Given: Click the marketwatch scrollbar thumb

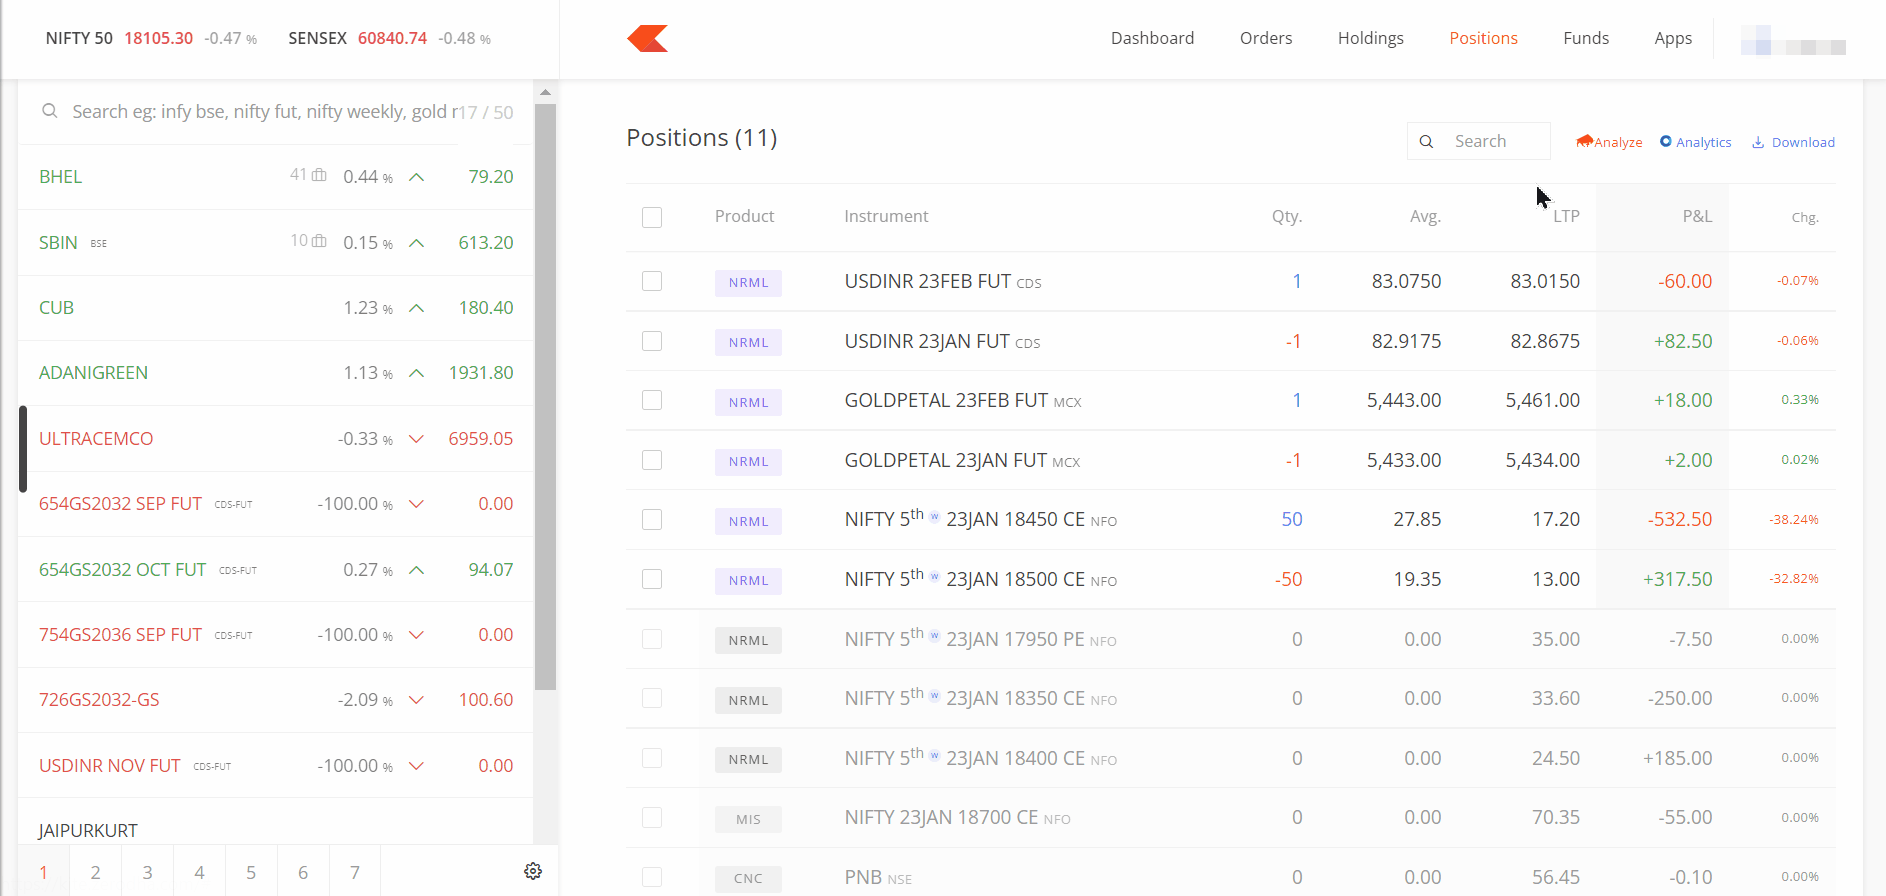Looking at the screenshot, I should [545, 397].
